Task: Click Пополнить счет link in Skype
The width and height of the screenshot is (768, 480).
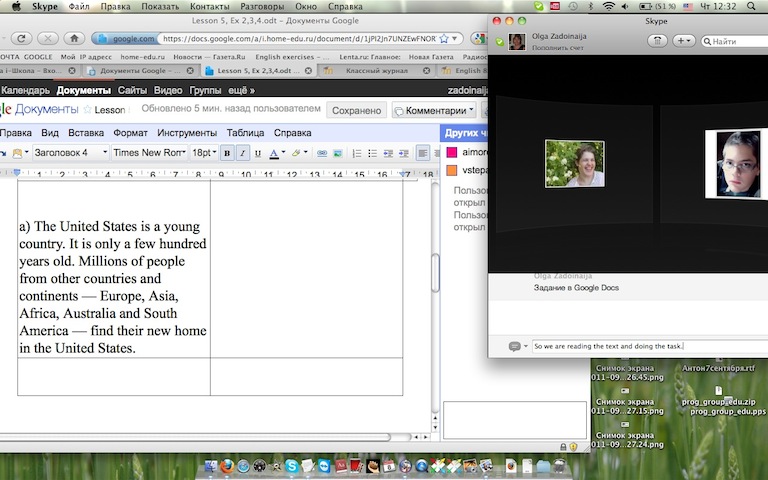Action: coord(557,48)
